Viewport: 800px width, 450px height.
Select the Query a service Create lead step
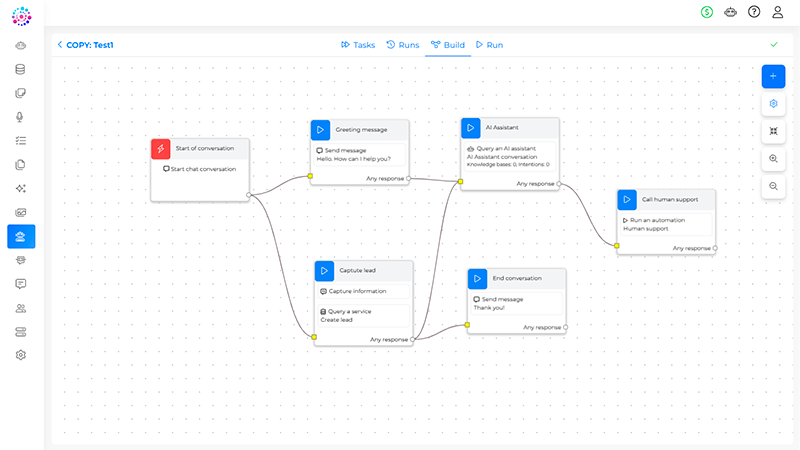coord(363,315)
